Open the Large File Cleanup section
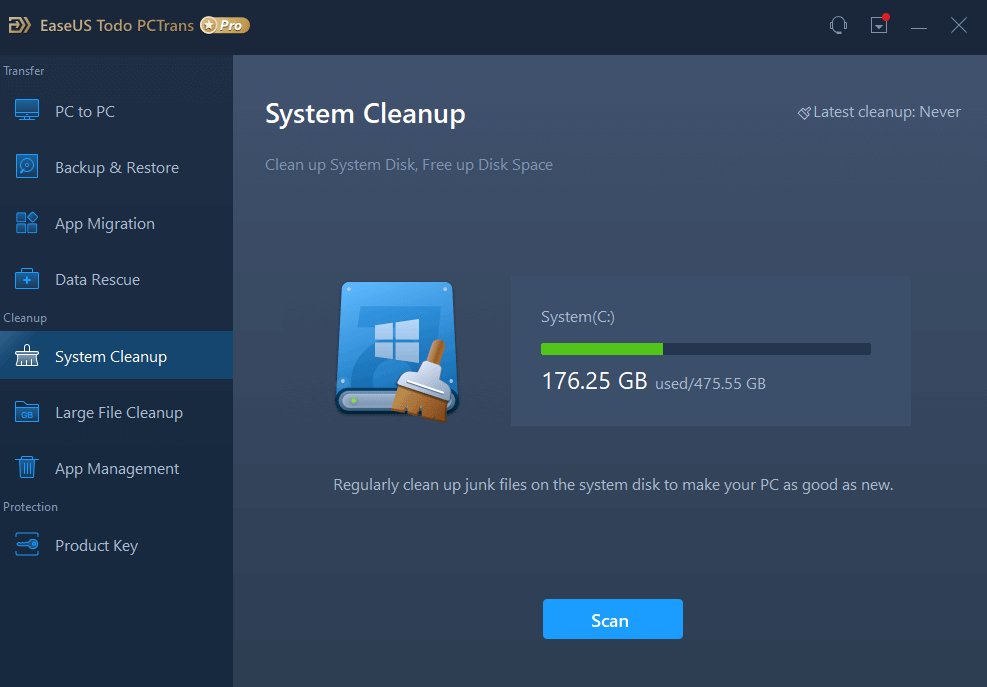This screenshot has height=687, width=987. [x=118, y=411]
